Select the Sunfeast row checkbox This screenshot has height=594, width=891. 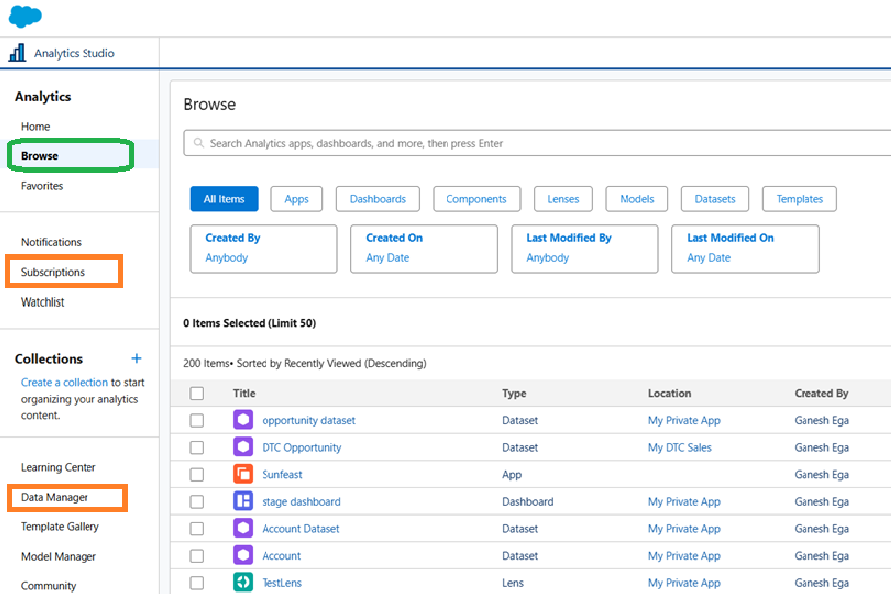click(x=197, y=474)
